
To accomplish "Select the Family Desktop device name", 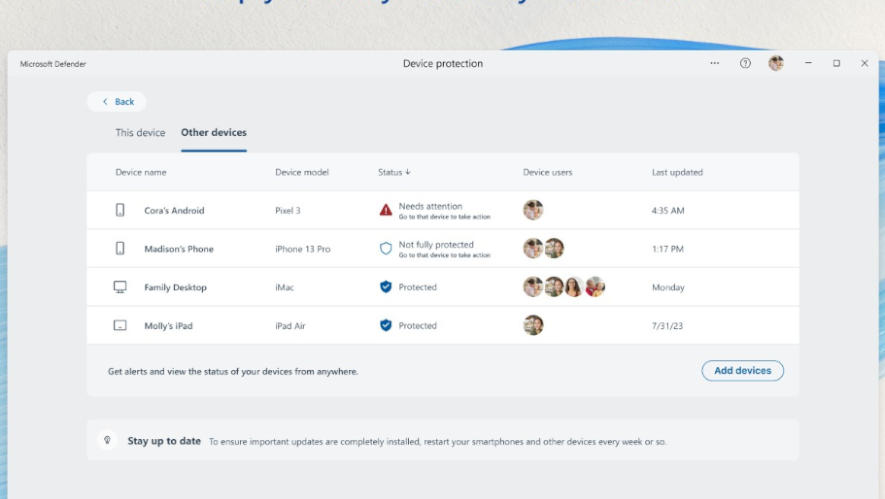I will coord(175,287).
